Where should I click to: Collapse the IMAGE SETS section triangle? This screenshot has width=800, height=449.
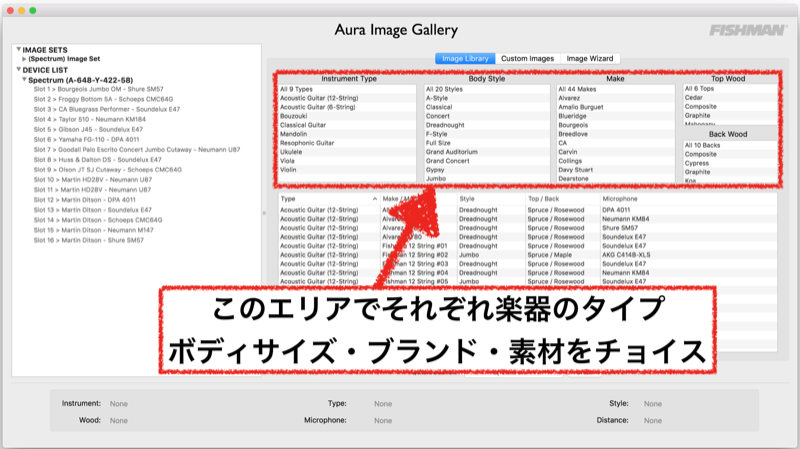coord(18,49)
